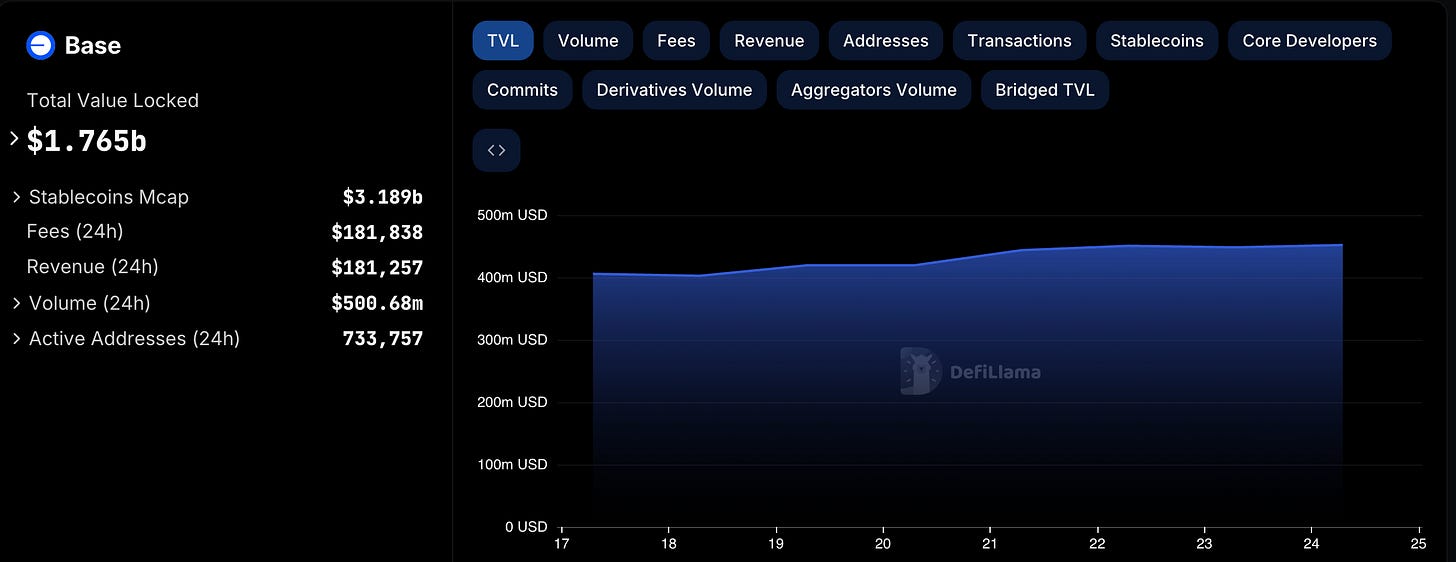
Task: Click the 100m USD axis label
Action: (510, 464)
